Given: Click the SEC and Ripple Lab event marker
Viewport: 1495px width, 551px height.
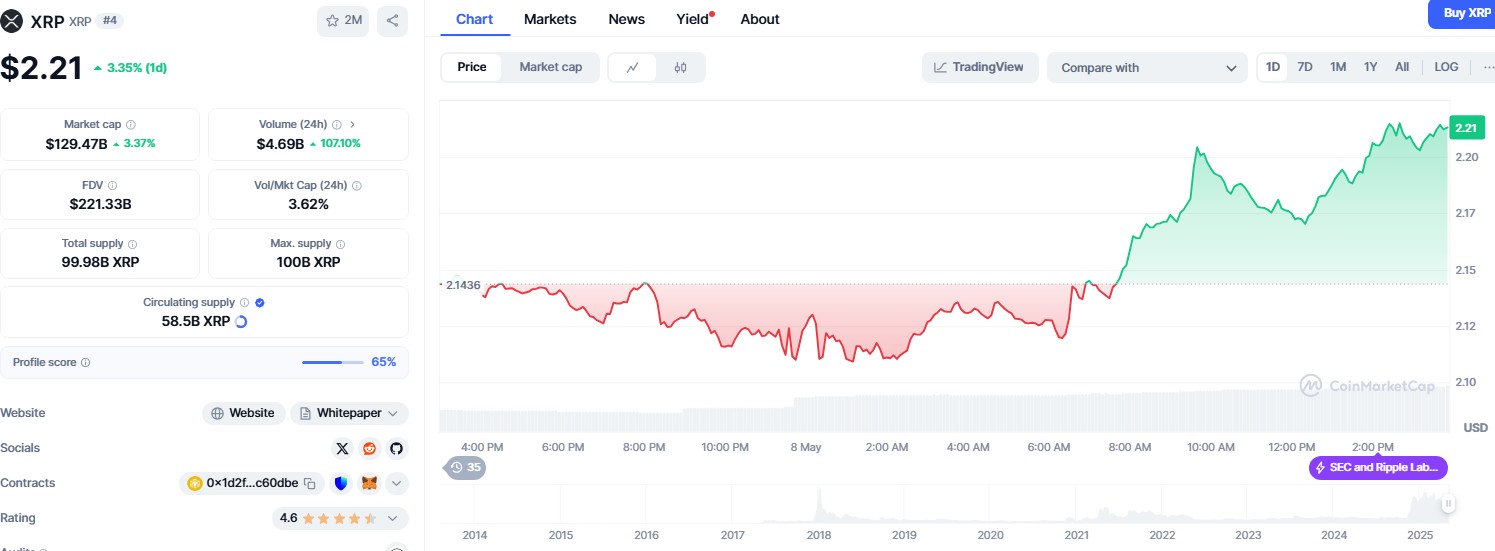Looking at the screenshot, I should coord(1378,467).
